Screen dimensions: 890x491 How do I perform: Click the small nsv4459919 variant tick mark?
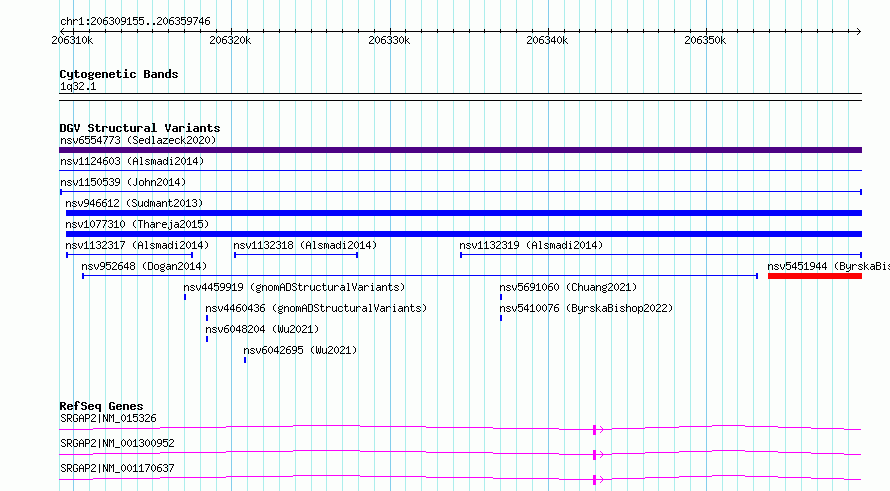click(x=185, y=297)
